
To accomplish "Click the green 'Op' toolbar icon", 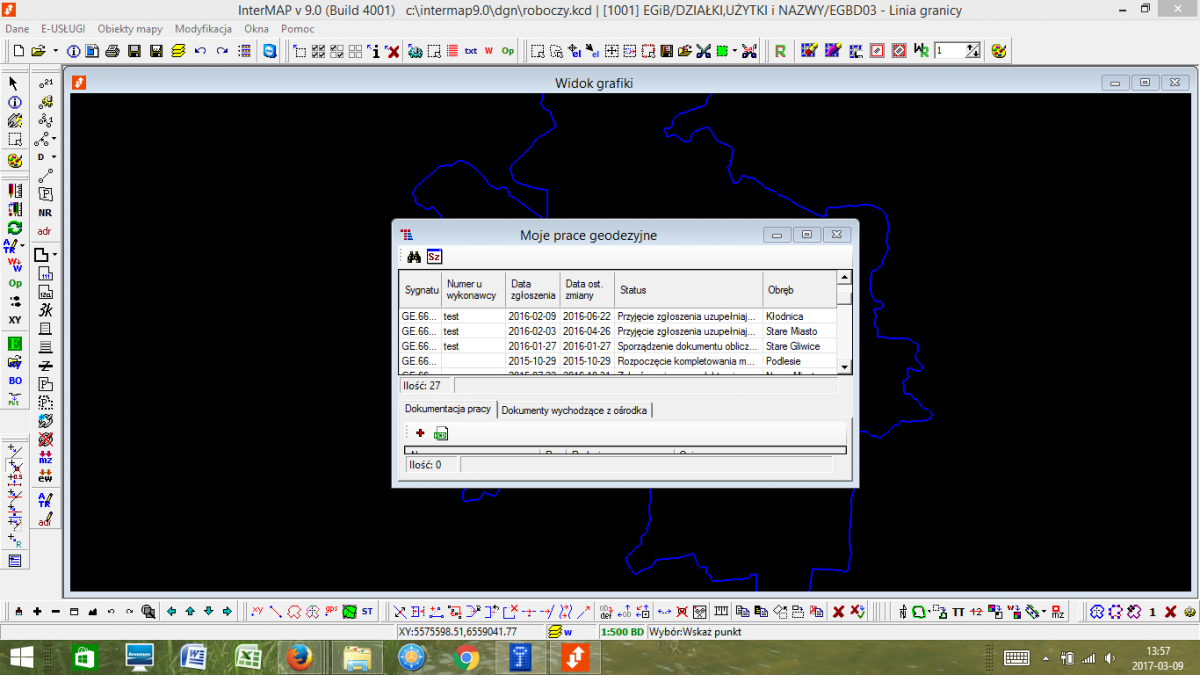I will click(x=508, y=50).
